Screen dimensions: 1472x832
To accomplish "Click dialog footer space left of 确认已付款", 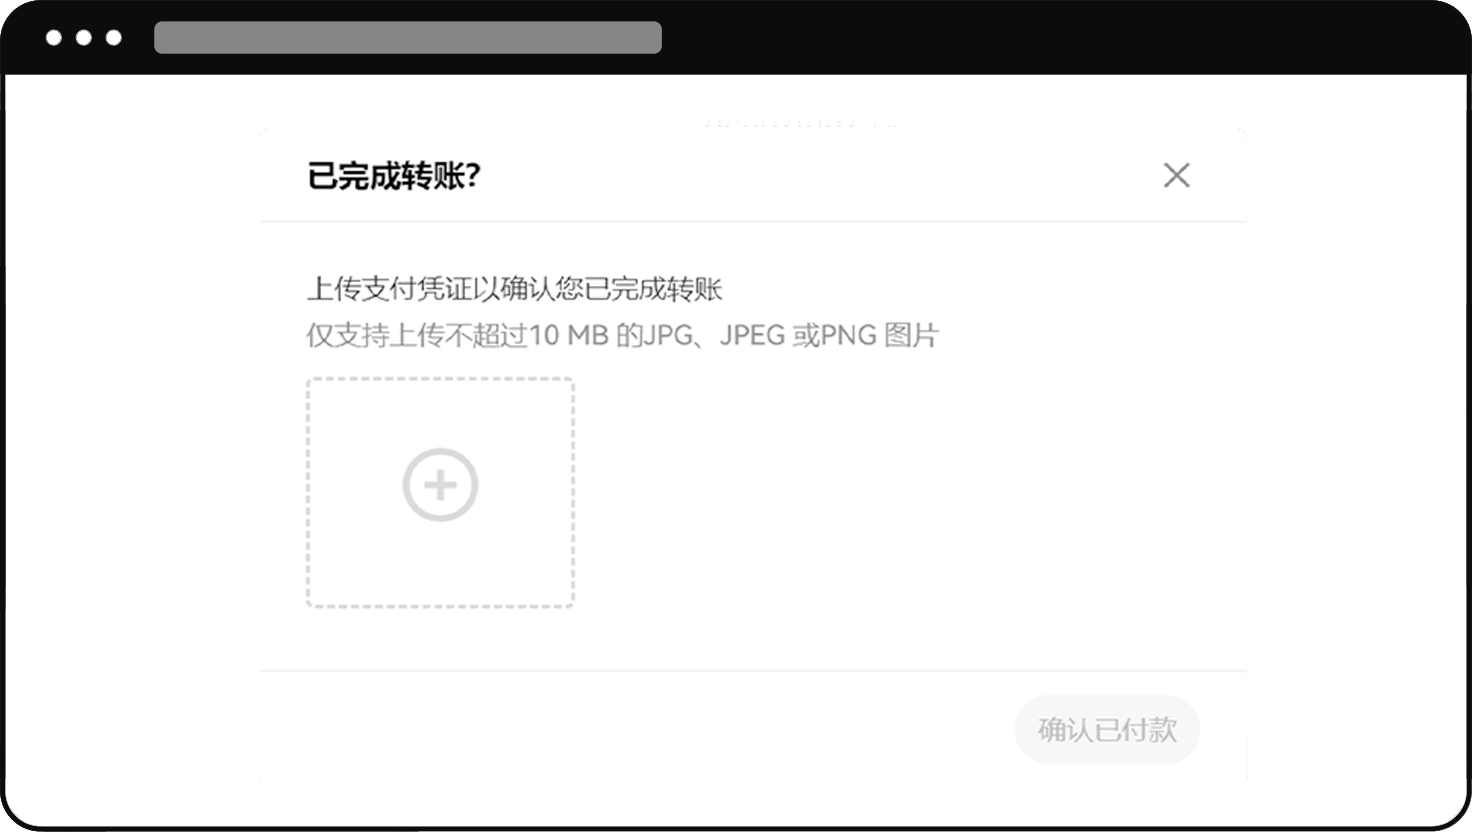I will 630,730.
